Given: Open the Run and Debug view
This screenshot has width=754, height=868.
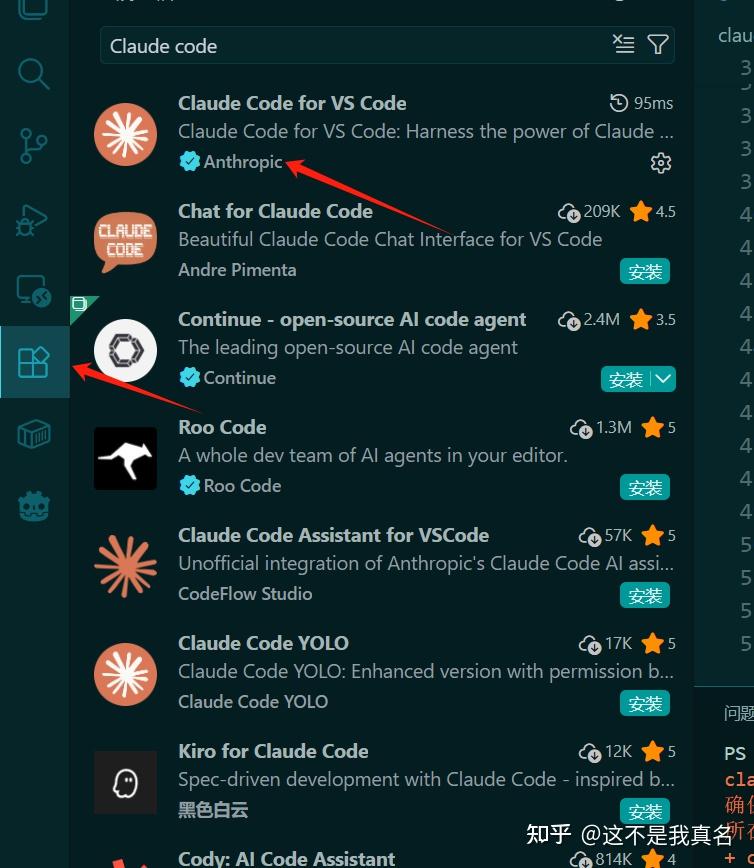Looking at the screenshot, I should pyautogui.click(x=32, y=220).
